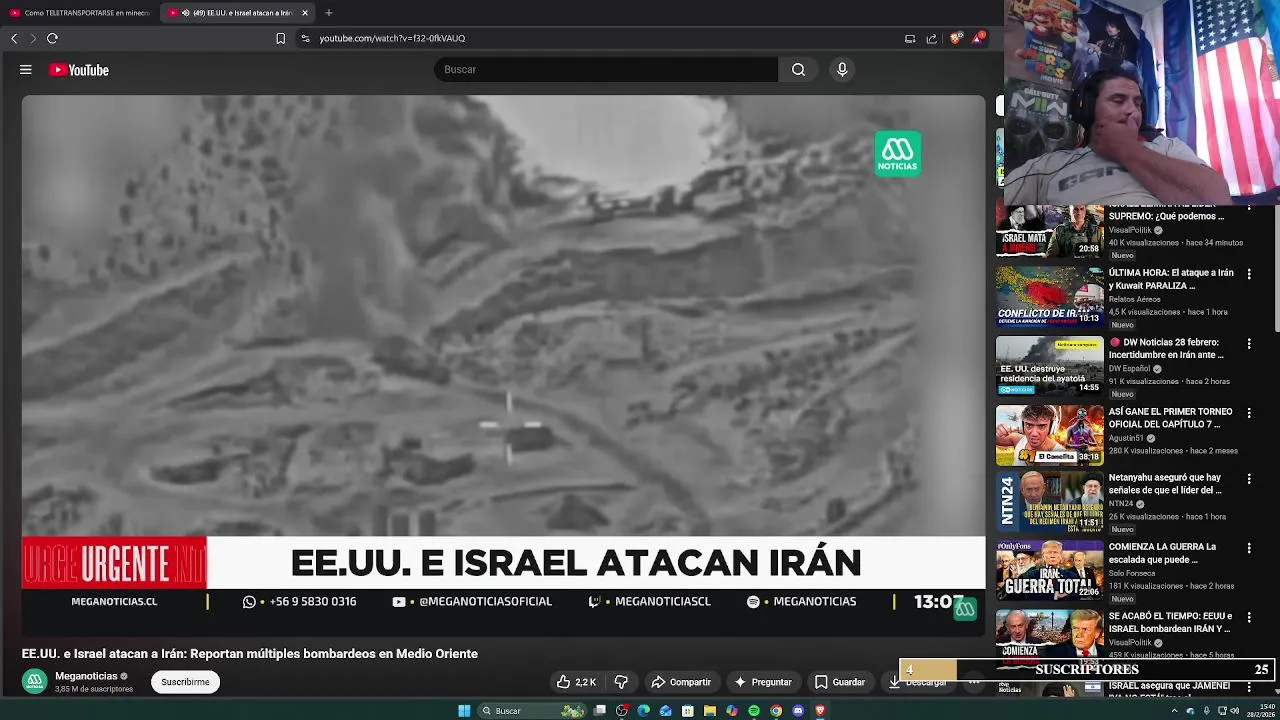
Task: Open the NTN24 channel link
Action: pyautogui.click(x=1121, y=504)
